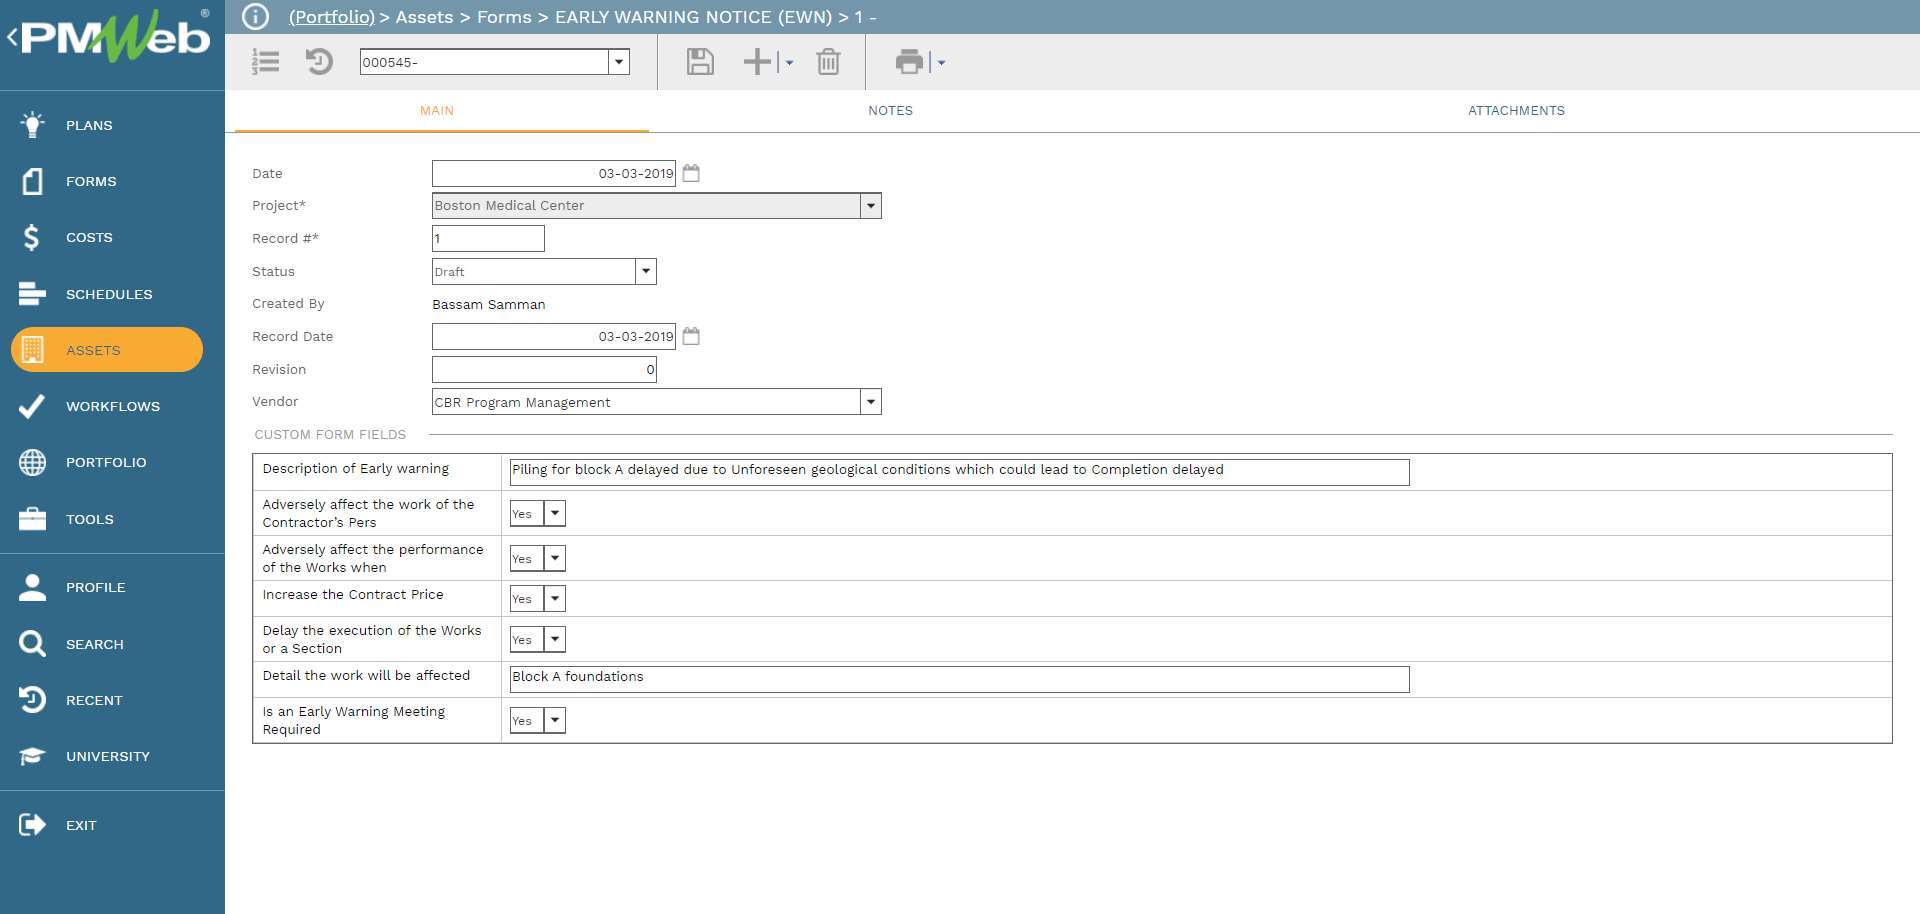Image resolution: width=1920 pixels, height=914 pixels.
Task: Open the Schedules menu label
Action: [109, 294]
